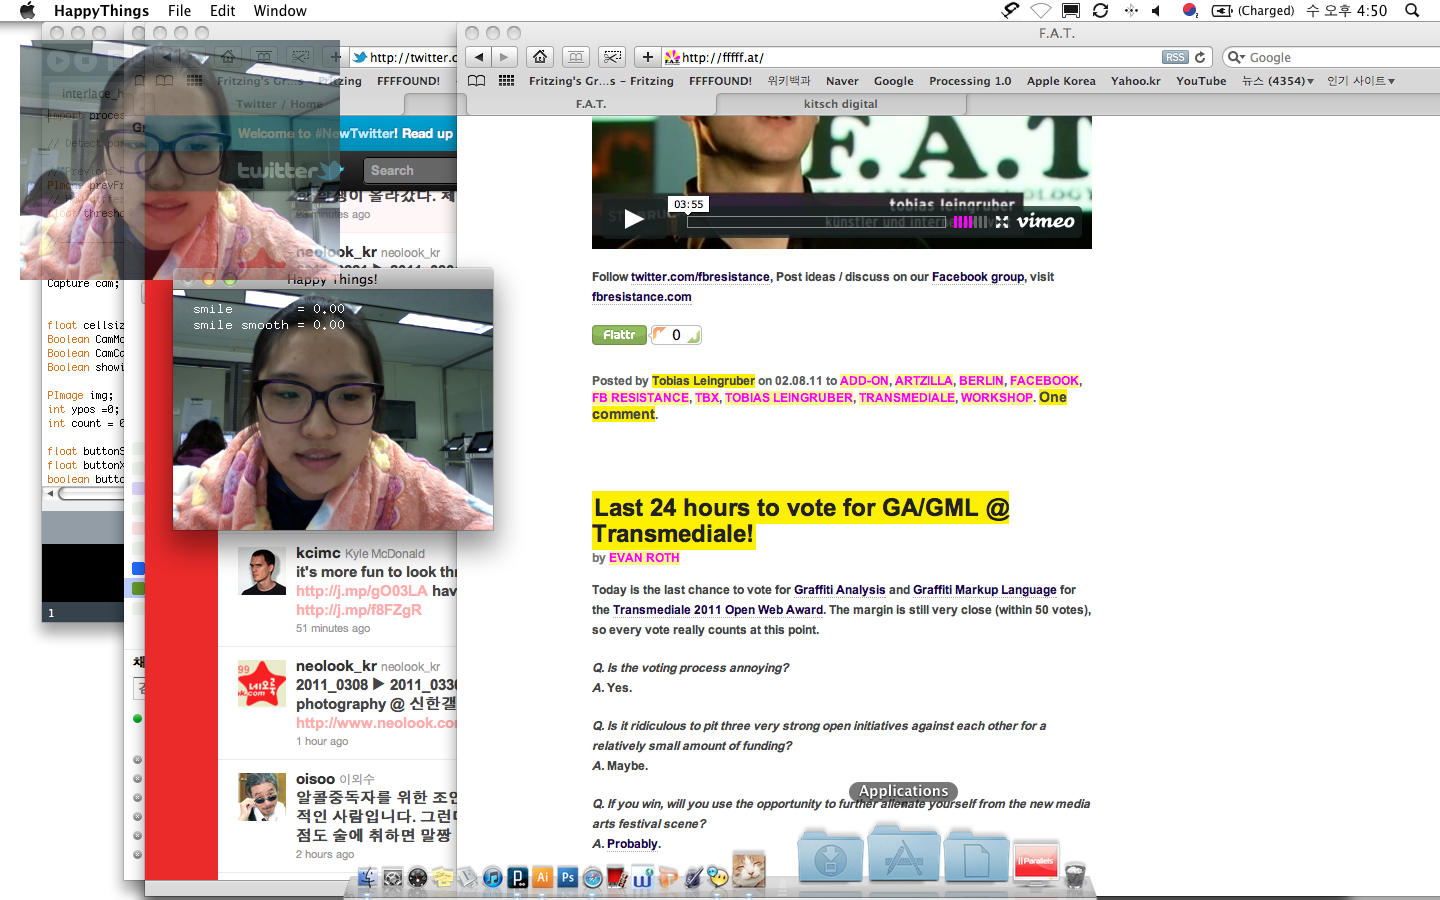Viewport: 1440px width, 900px height.
Task: Expand the 뉴스 (4354) bookmarks dropdown
Action: 1277,81
